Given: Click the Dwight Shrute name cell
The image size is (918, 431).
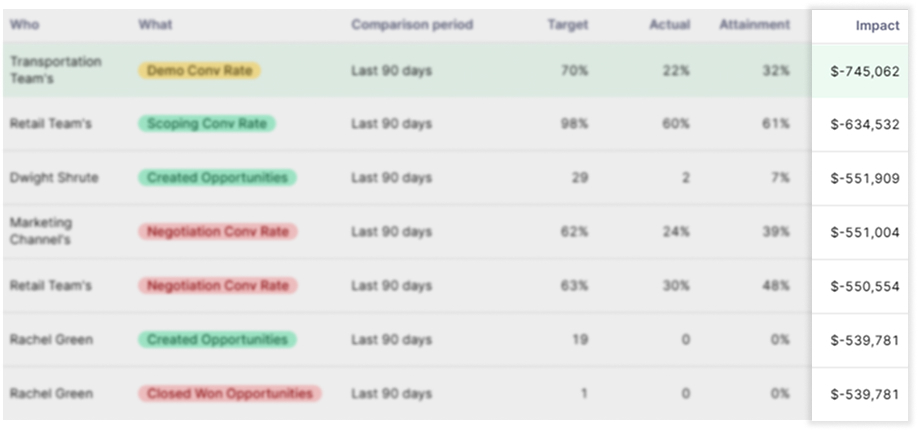Looking at the screenshot, I should coord(54,178).
